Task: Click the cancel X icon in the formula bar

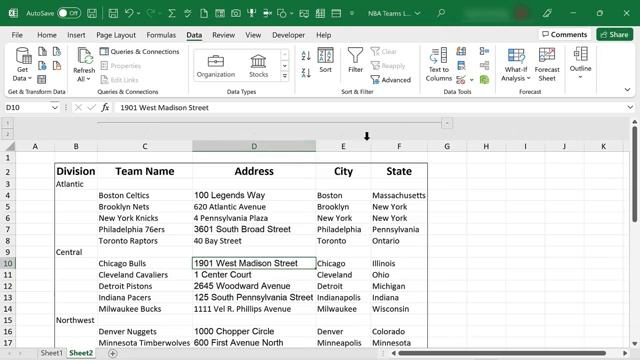Action: tap(78, 107)
